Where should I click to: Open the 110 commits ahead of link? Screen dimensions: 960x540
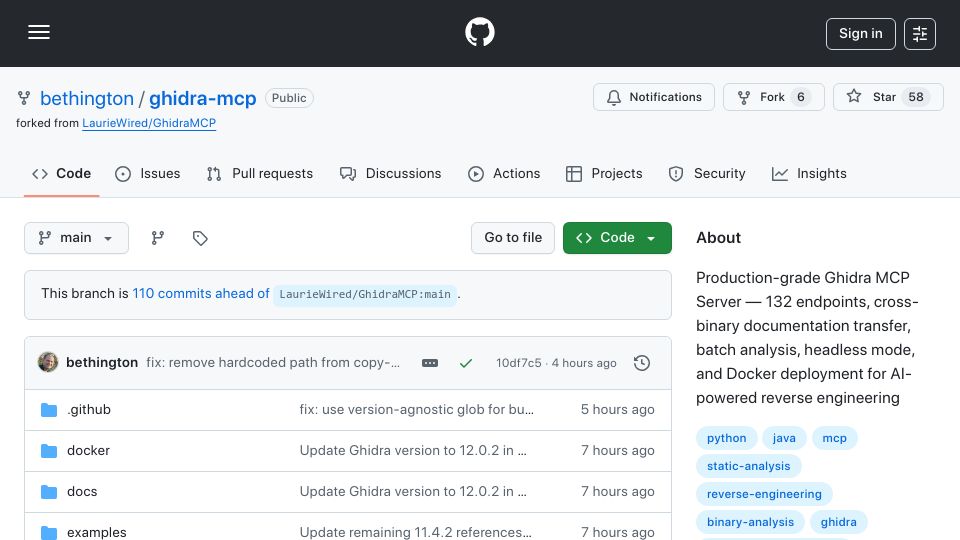pos(201,293)
